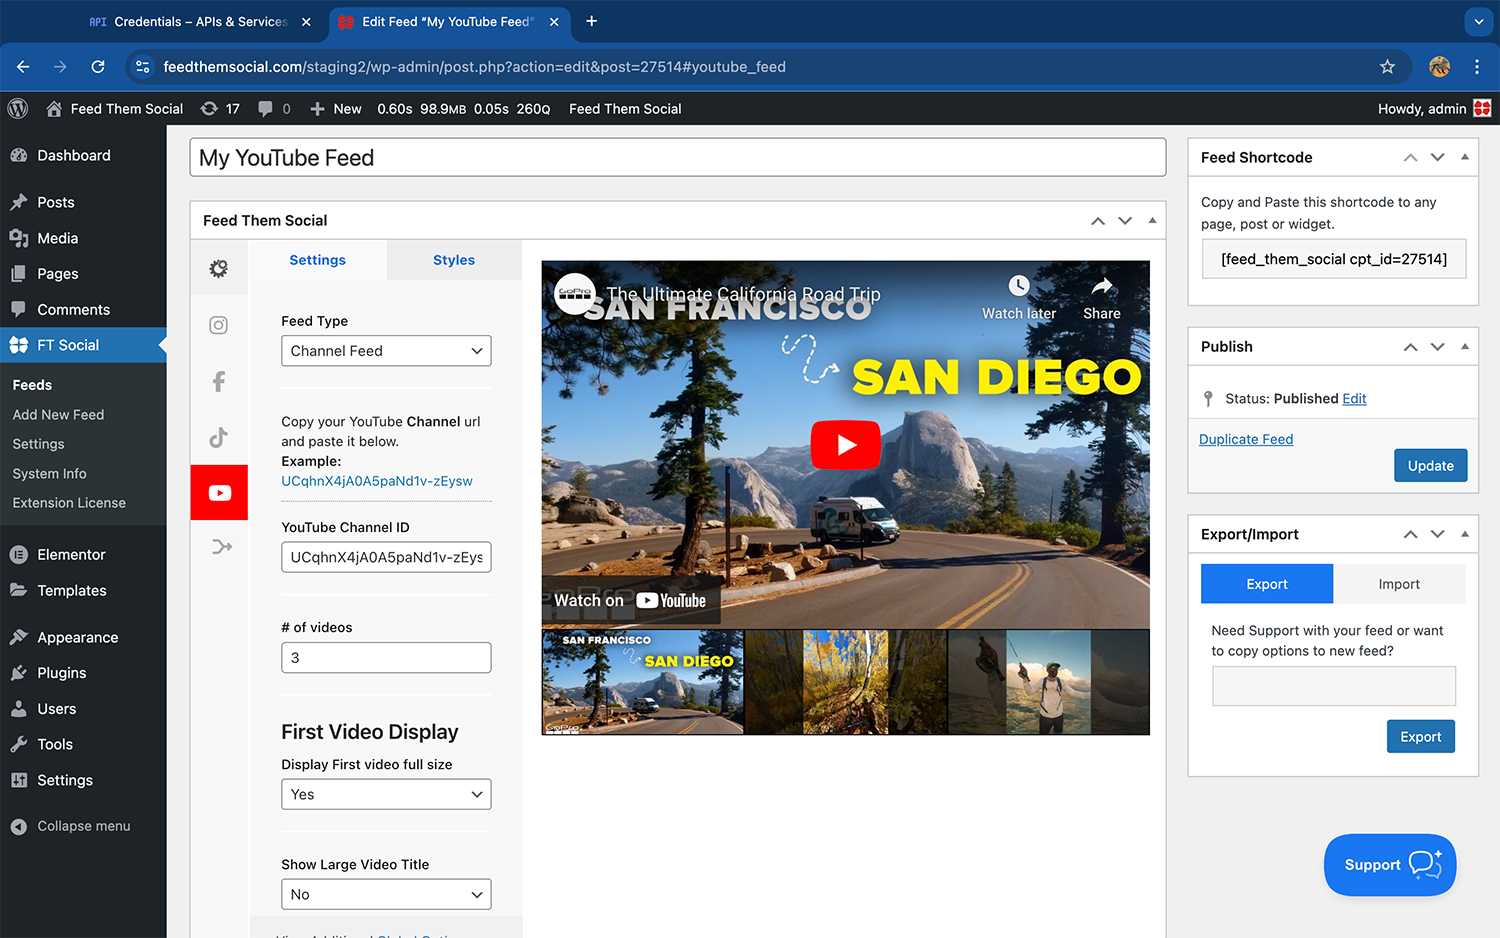Open Add New Feed submenu
The width and height of the screenshot is (1500, 938).
(x=58, y=415)
